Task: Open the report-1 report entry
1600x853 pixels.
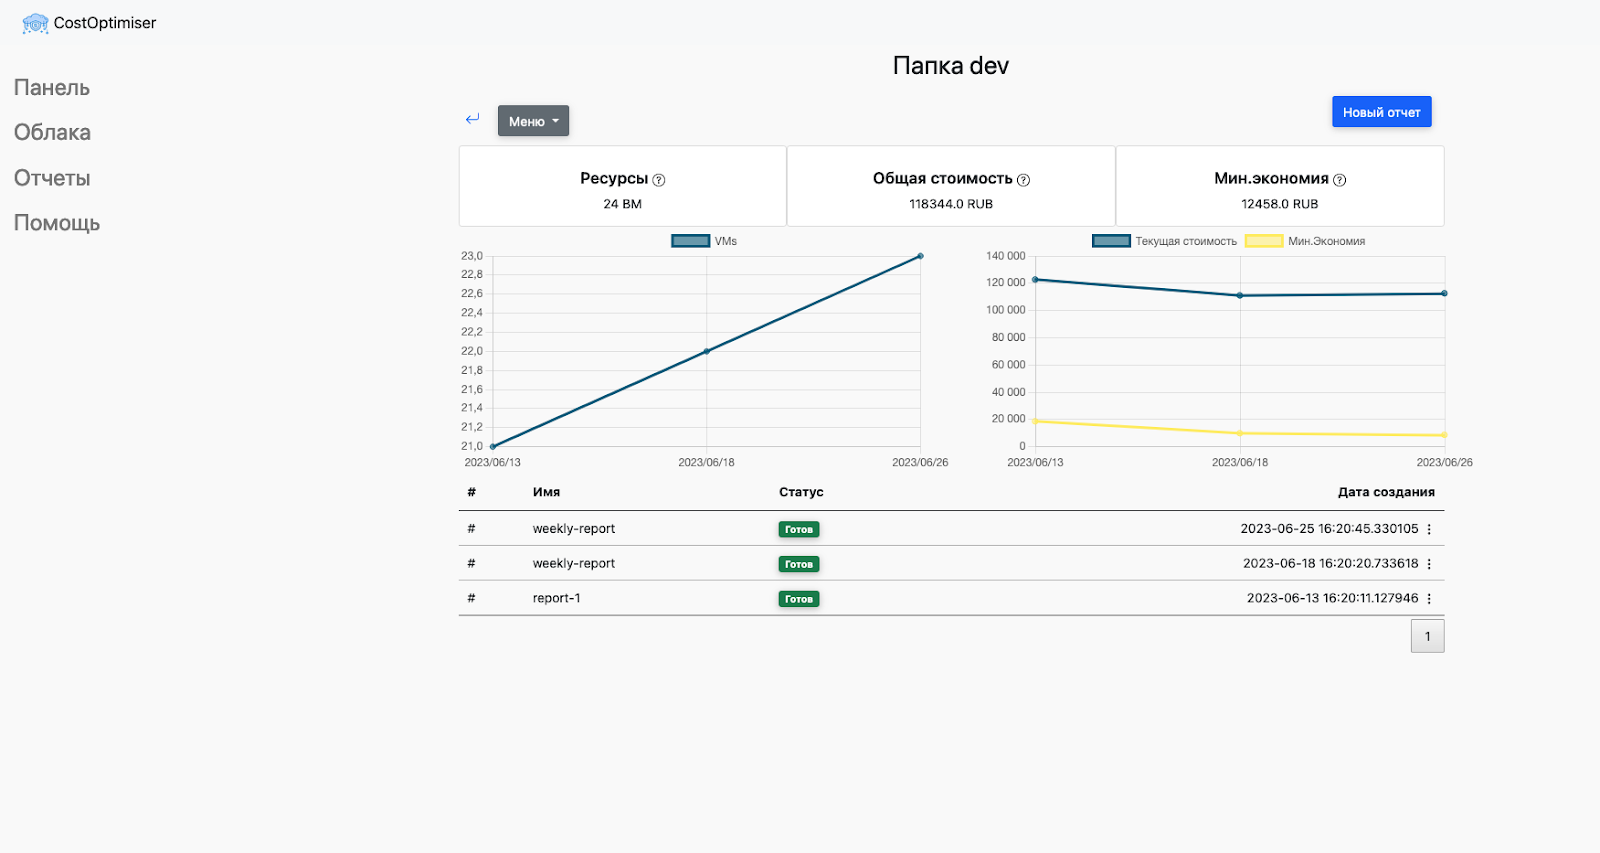Action: click(556, 598)
